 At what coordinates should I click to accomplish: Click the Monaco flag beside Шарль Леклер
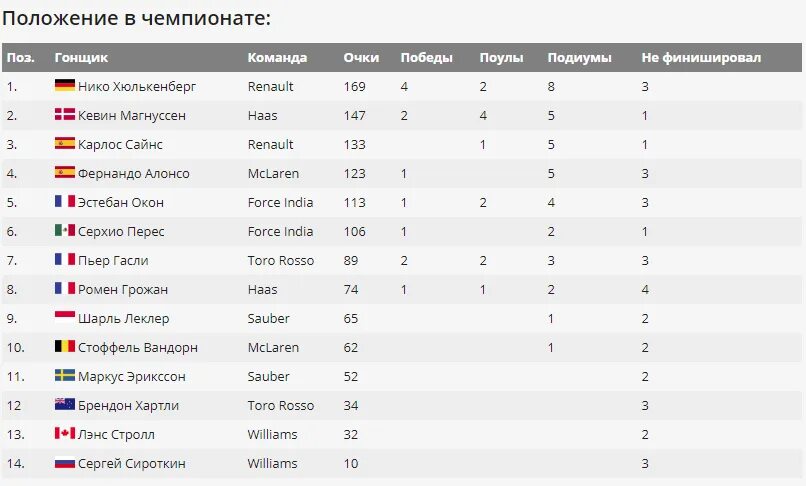65,317
